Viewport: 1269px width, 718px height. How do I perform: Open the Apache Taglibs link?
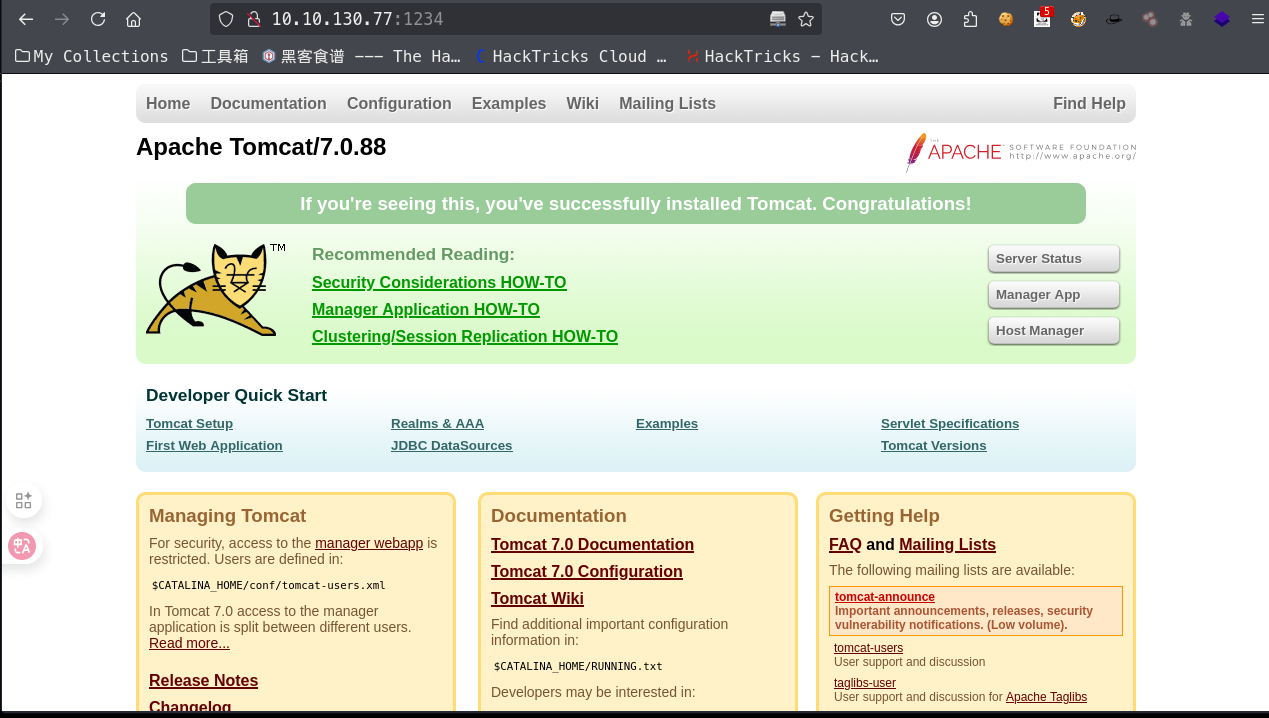point(1046,697)
